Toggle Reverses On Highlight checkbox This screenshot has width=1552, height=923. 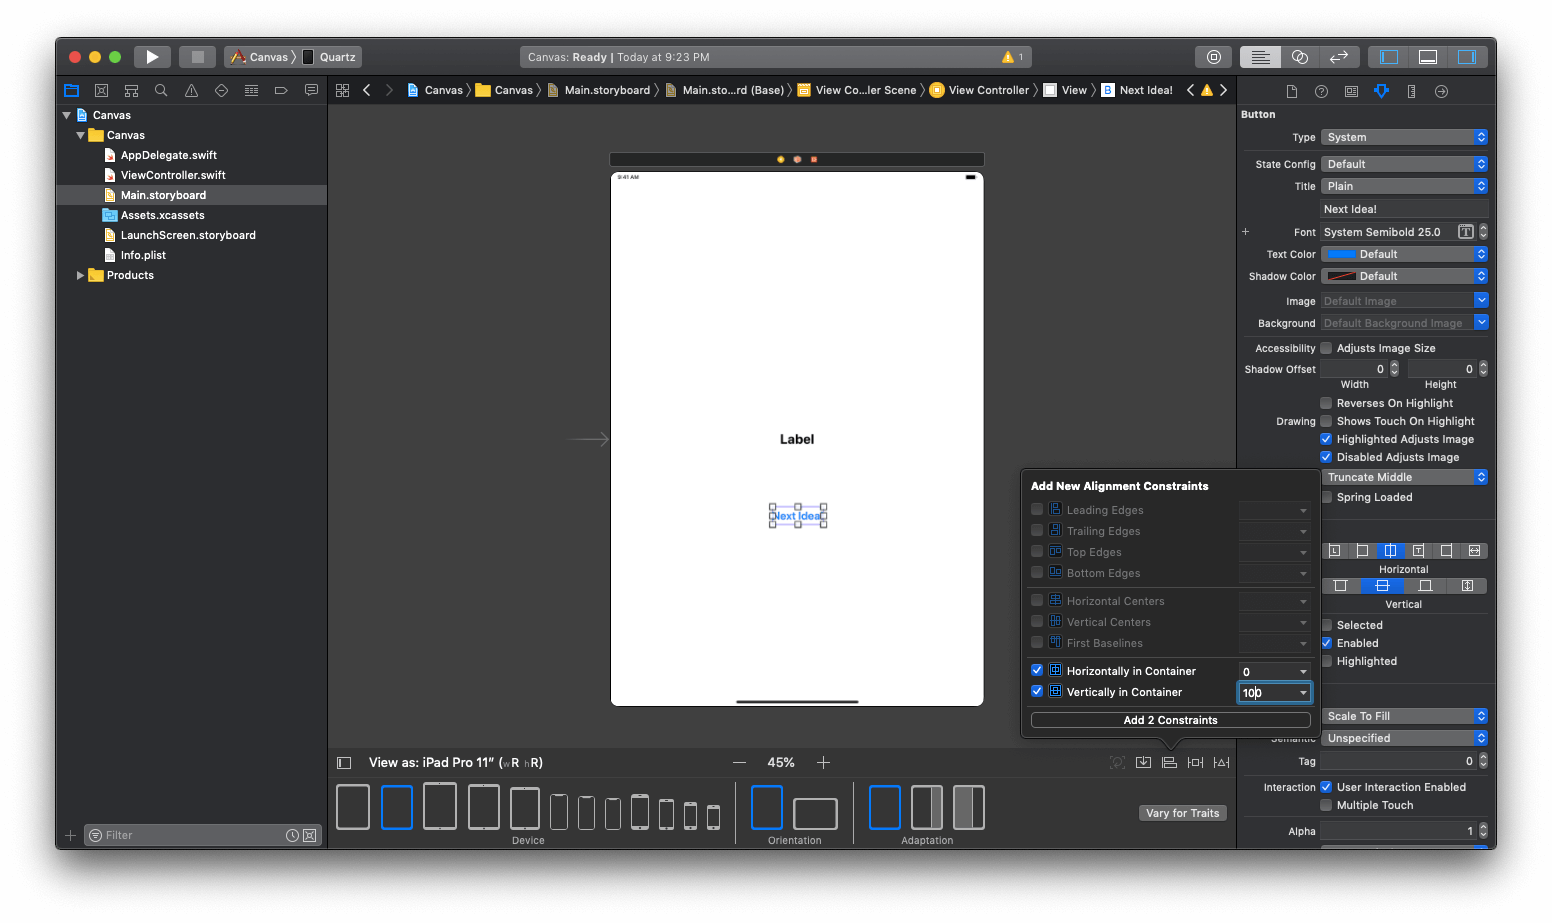point(1327,403)
